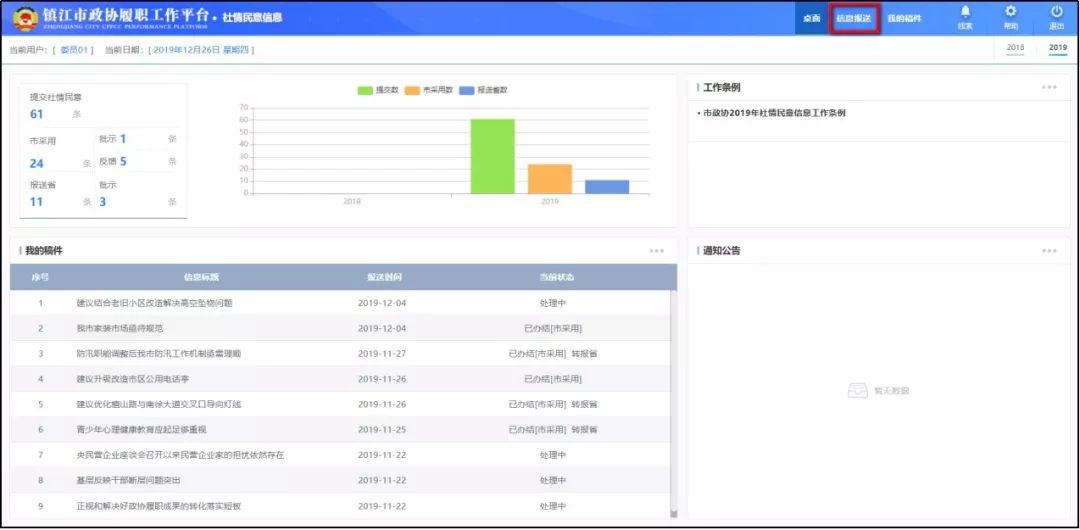The width and height of the screenshot is (1080, 530).
Task: Open the gear help icon
Action: (1010, 12)
